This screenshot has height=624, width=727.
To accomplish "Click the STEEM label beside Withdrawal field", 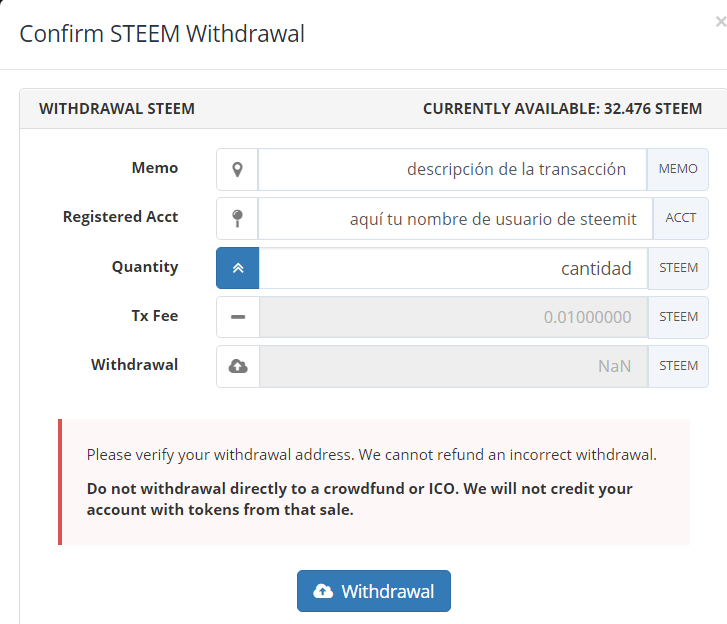I will coord(678,366).
